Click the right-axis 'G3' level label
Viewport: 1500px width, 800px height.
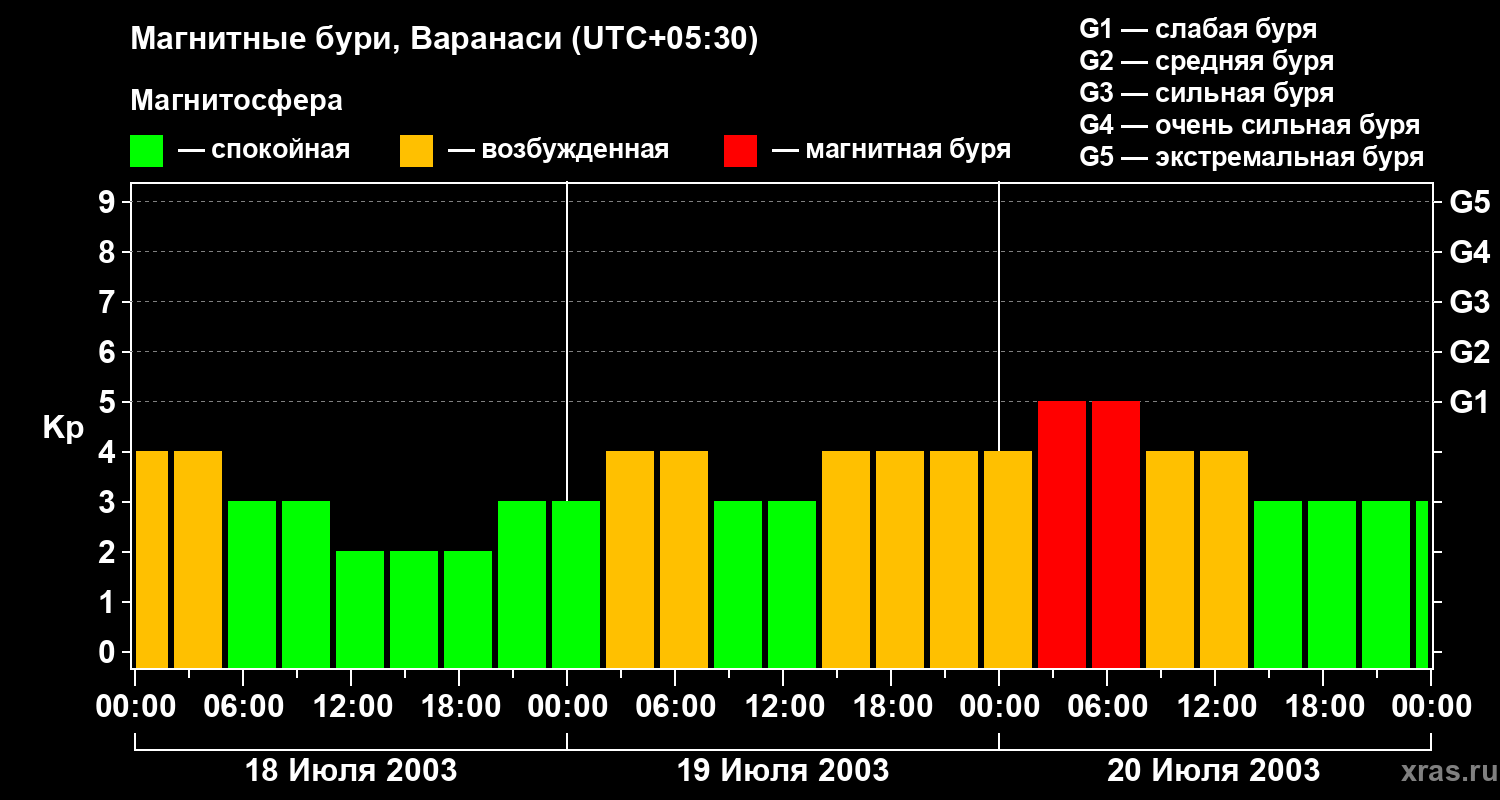coord(1469,302)
